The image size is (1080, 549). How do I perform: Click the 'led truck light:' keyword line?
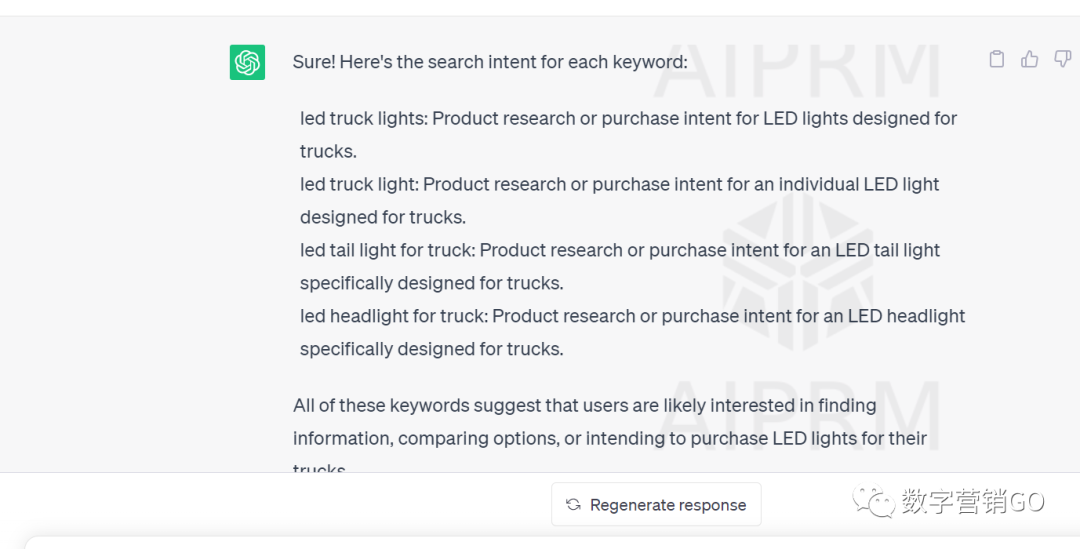619,185
